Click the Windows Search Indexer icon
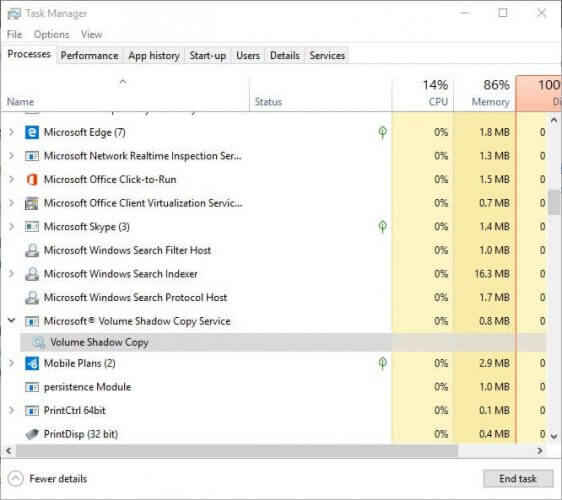 [x=32, y=274]
